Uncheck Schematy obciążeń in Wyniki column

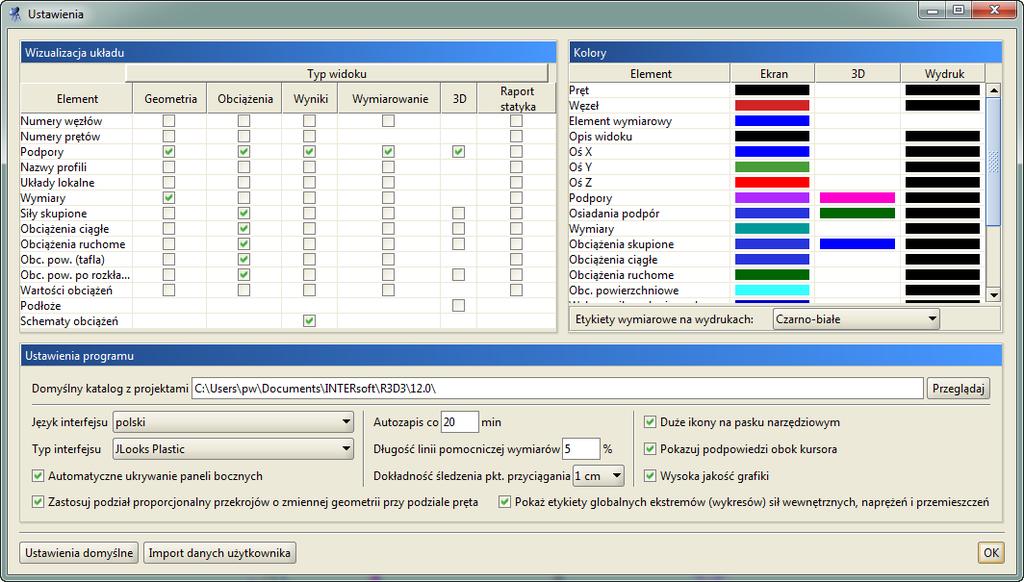[x=310, y=321]
